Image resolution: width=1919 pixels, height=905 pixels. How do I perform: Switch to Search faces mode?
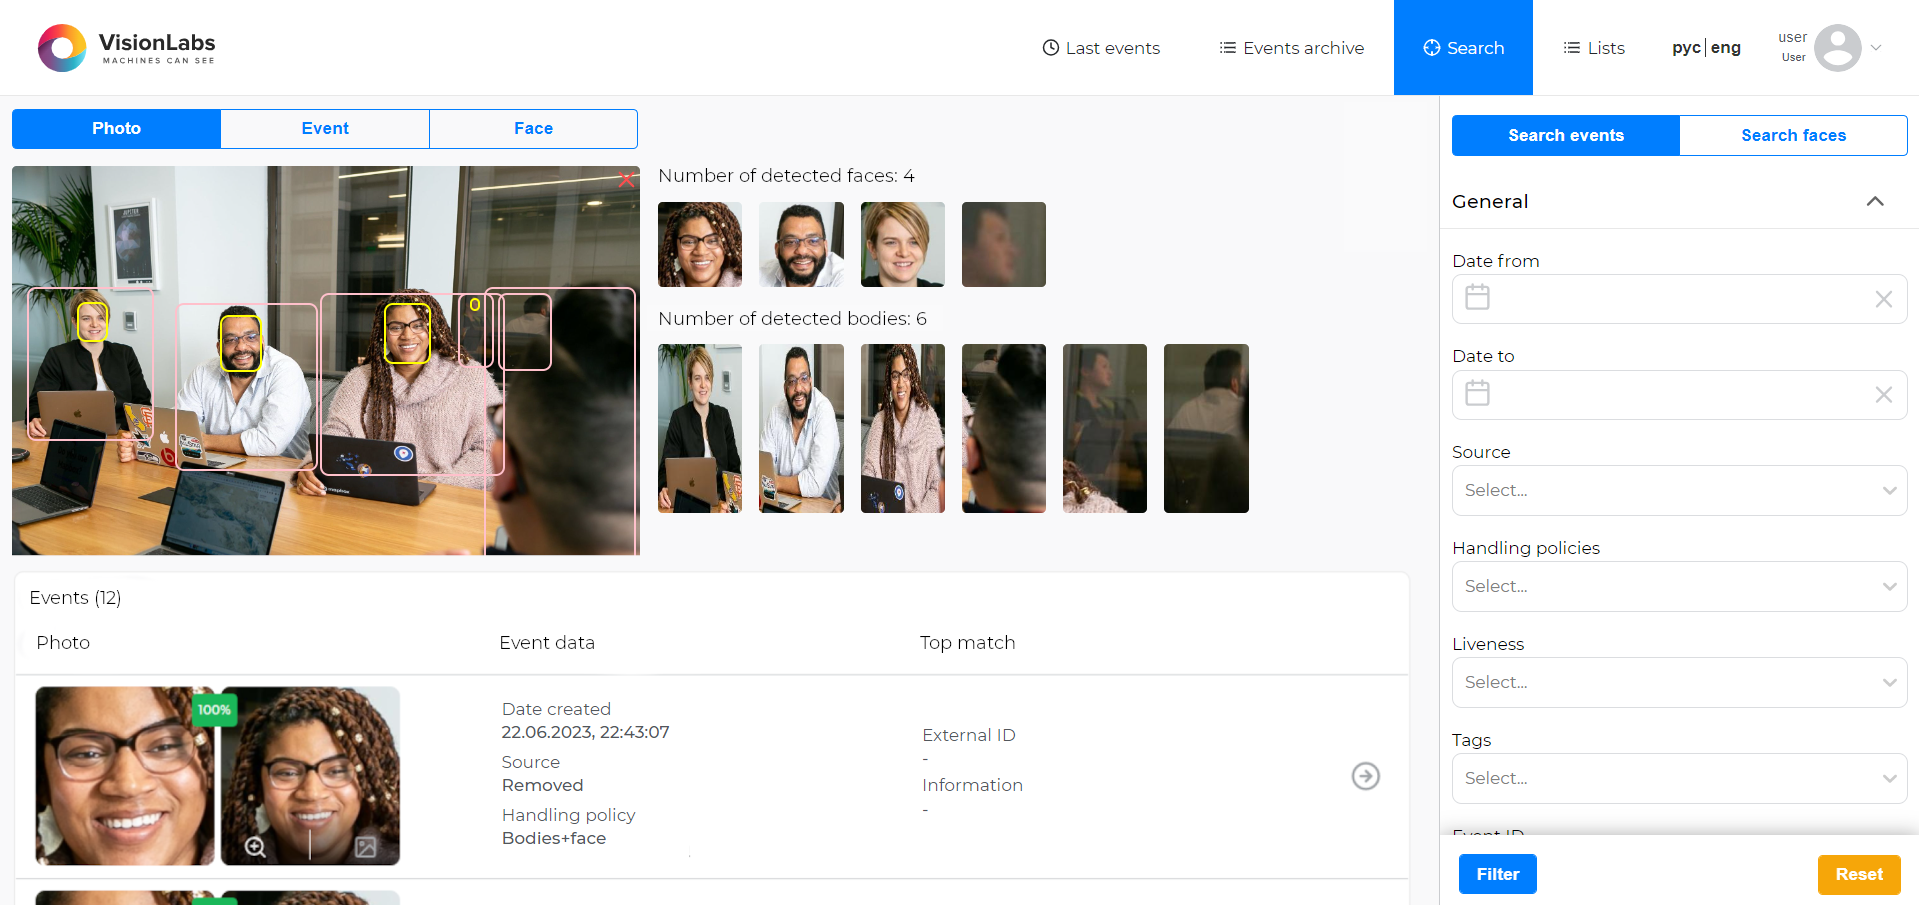[x=1793, y=135]
